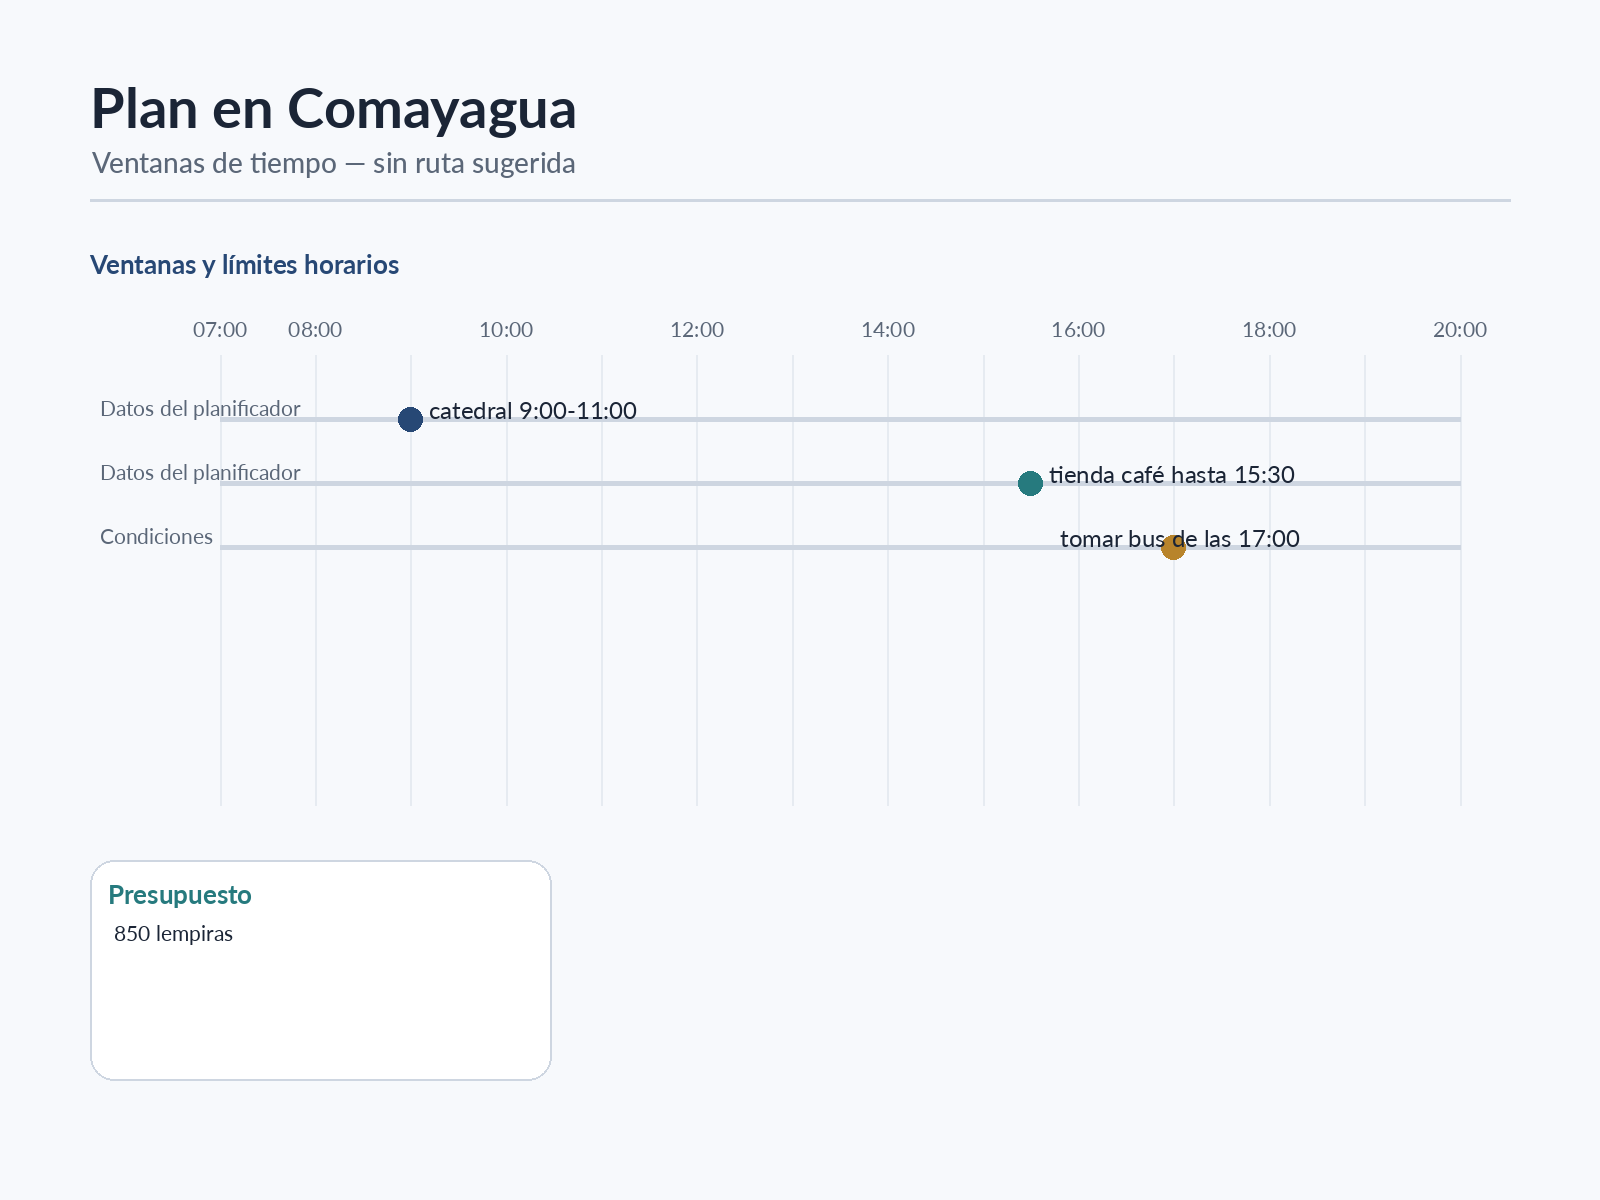Click the 08:00 axis label
Image resolution: width=1600 pixels, height=1200 pixels.
pos(315,330)
